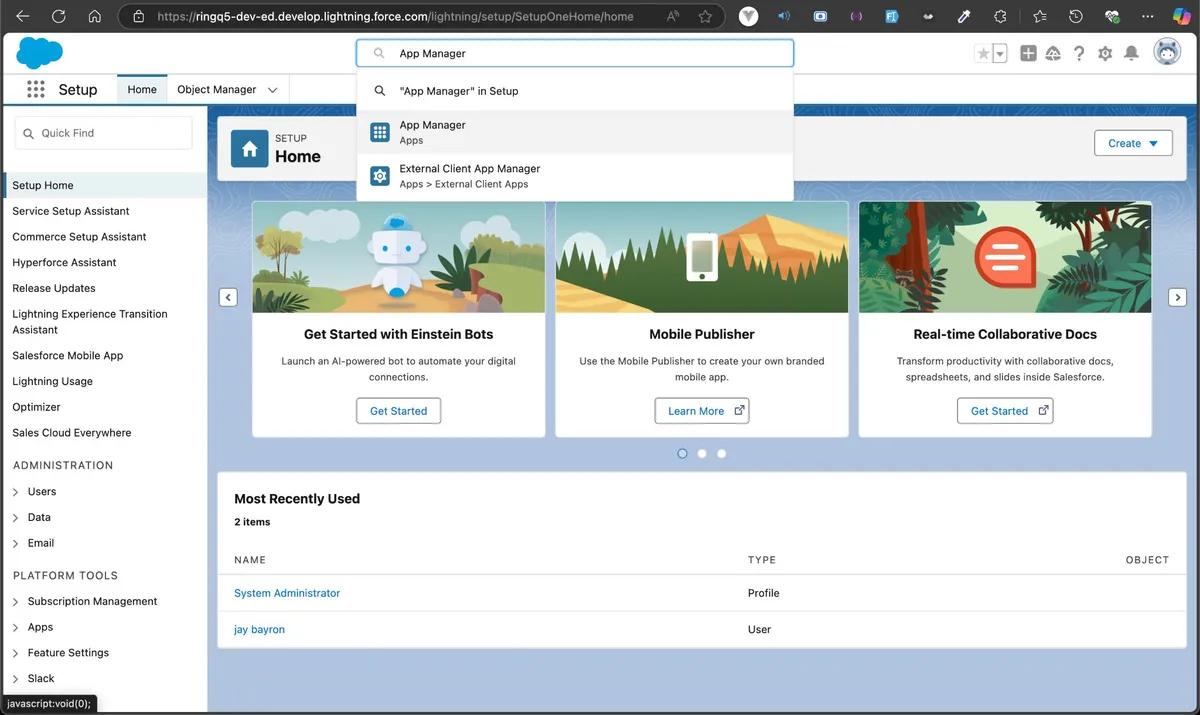
Task: Open the color picker eyedropper extension
Action: [x=964, y=16]
